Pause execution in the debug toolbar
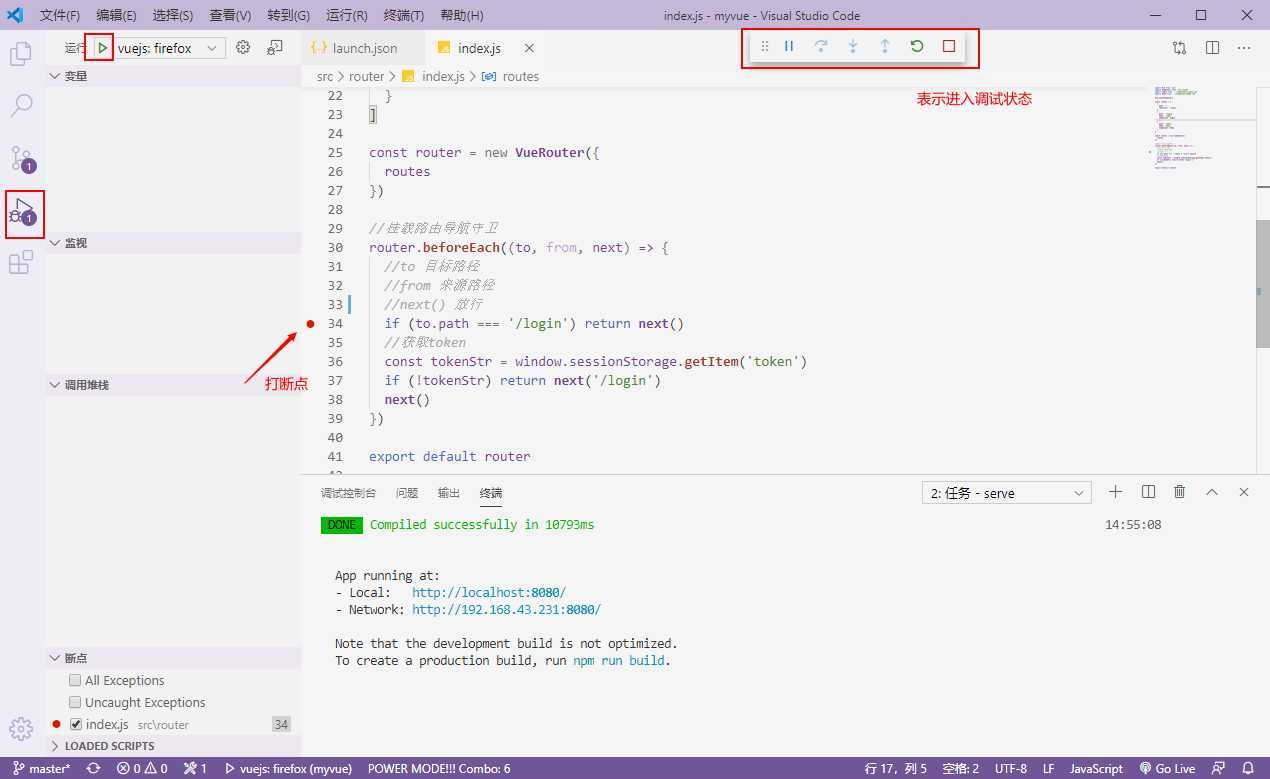Viewport: 1270px width, 779px height. (789, 46)
